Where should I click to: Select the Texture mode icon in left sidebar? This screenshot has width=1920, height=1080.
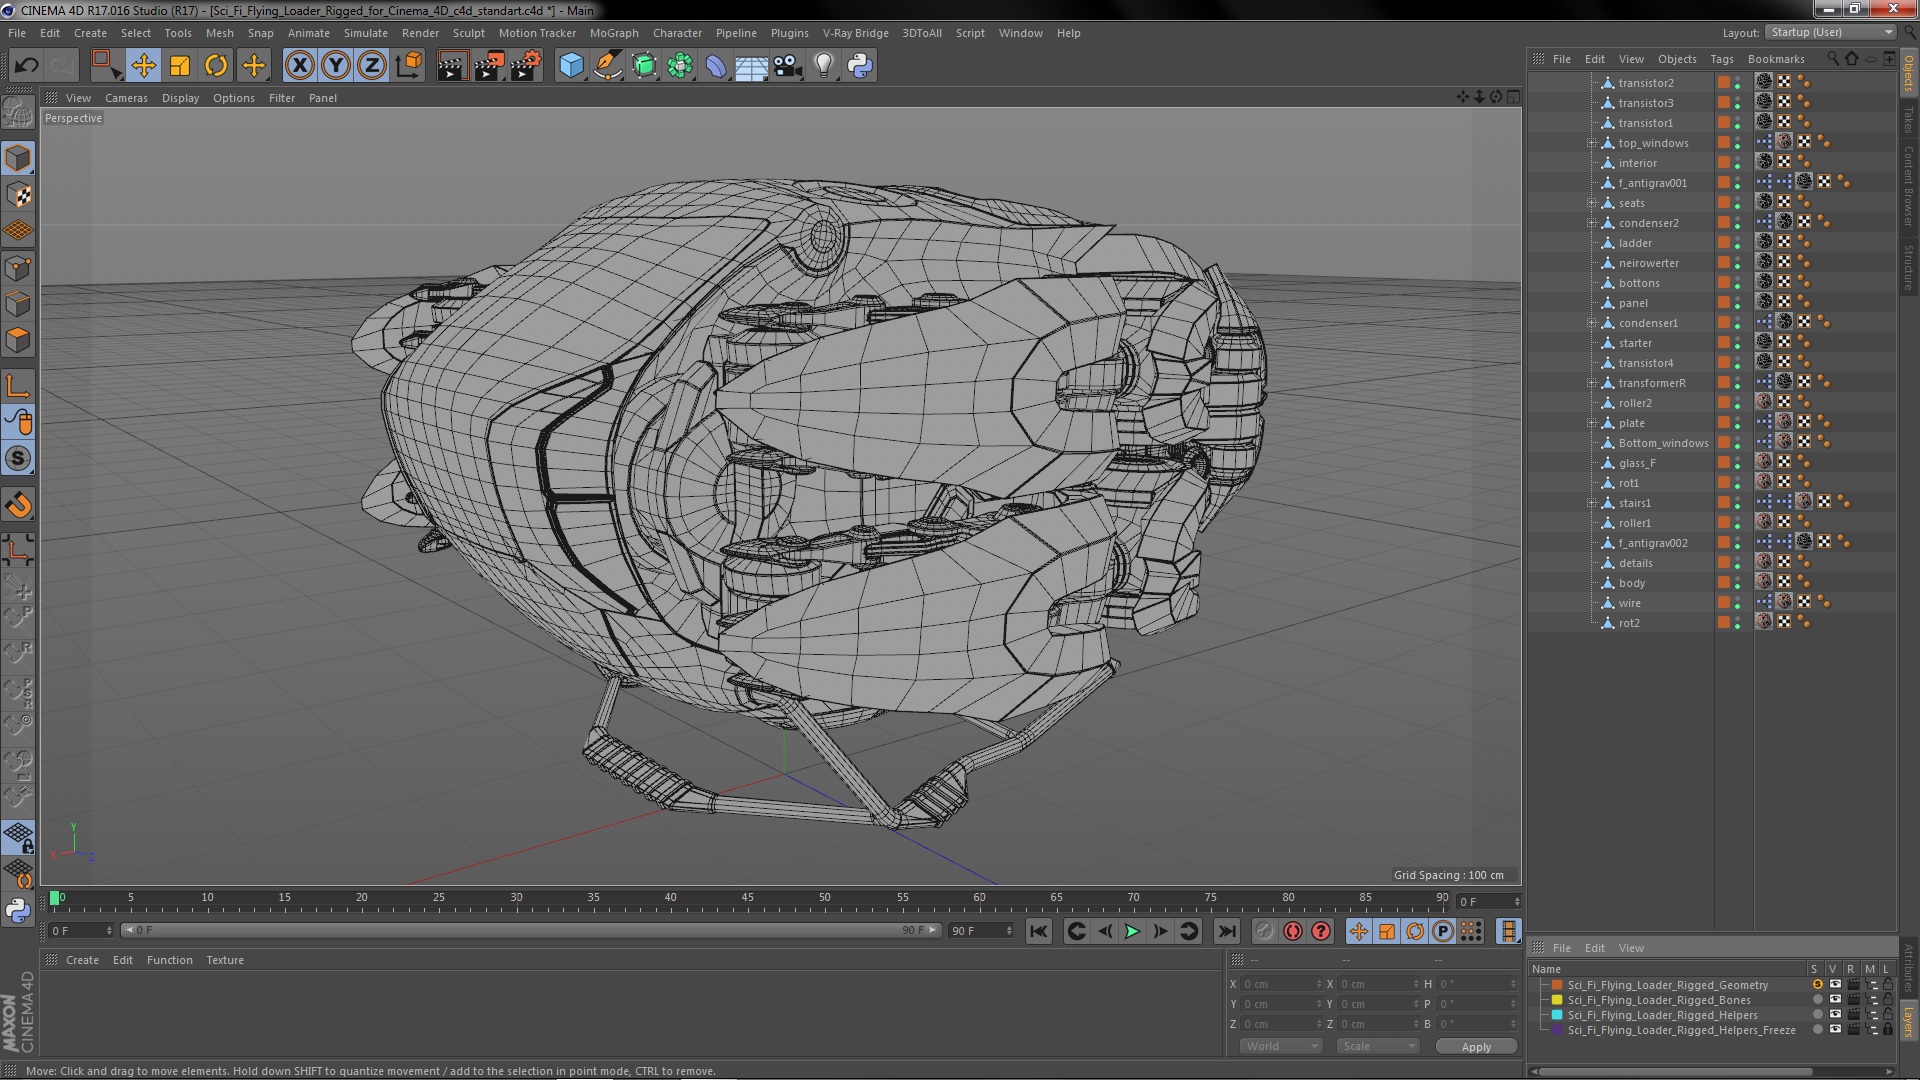18,195
